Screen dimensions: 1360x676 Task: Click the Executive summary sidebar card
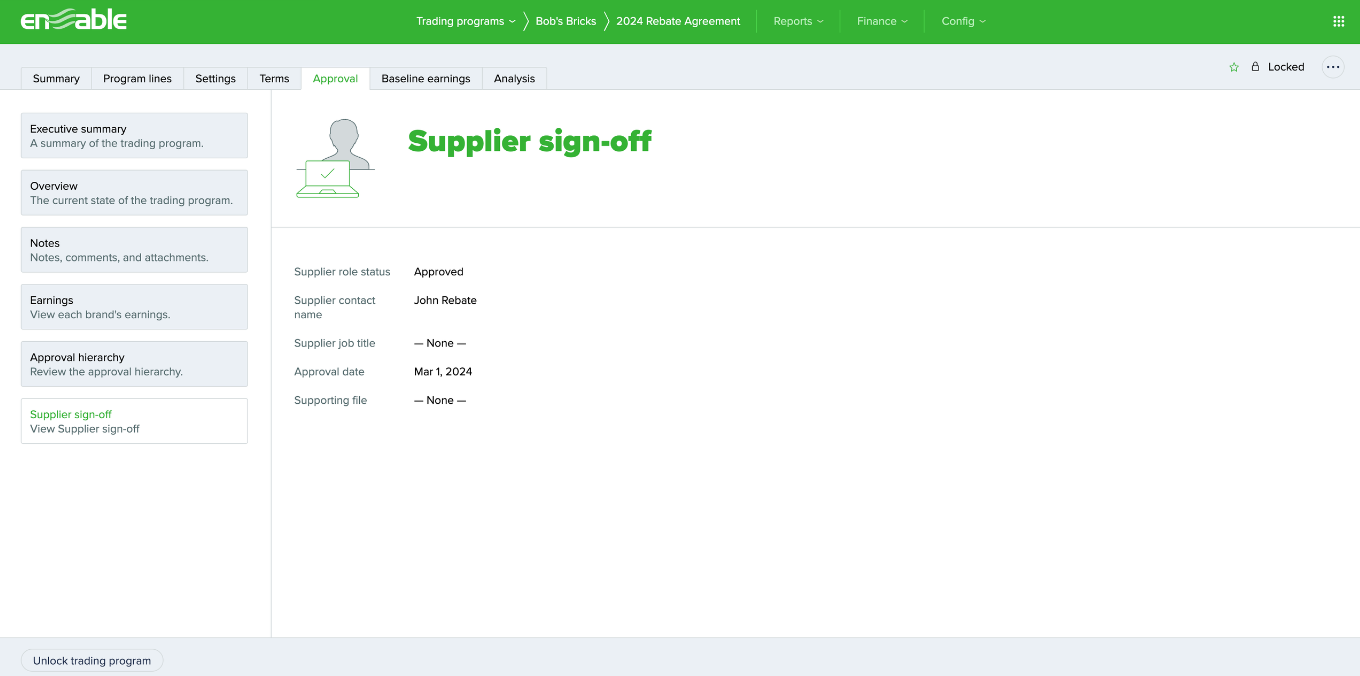[x=134, y=135]
